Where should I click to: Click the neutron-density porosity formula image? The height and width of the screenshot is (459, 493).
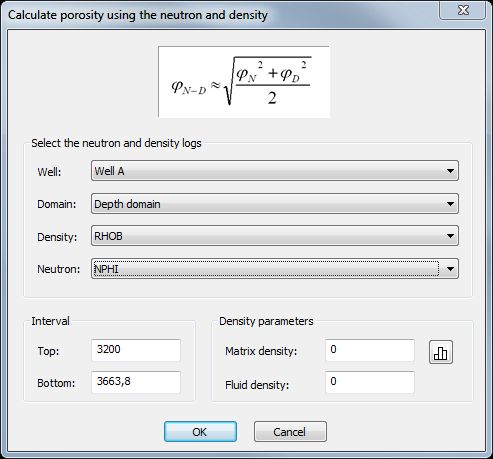[244, 82]
